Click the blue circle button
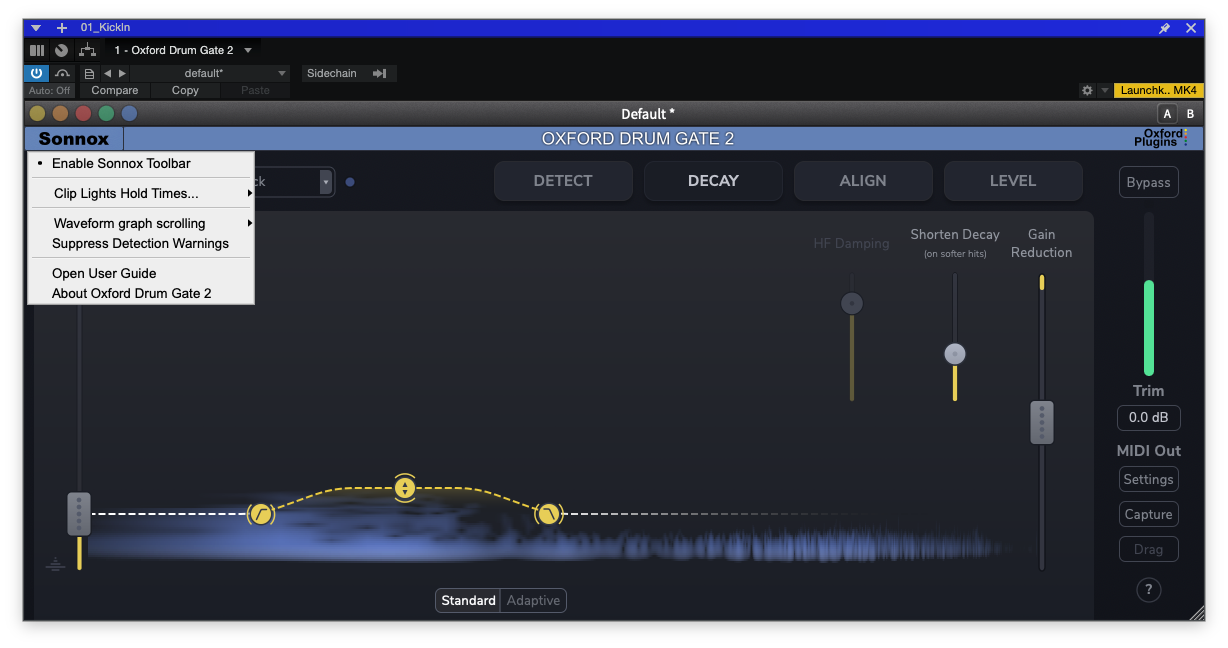Image resolution: width=1228 pixels, height=648 pixels. tap(129, 114)
